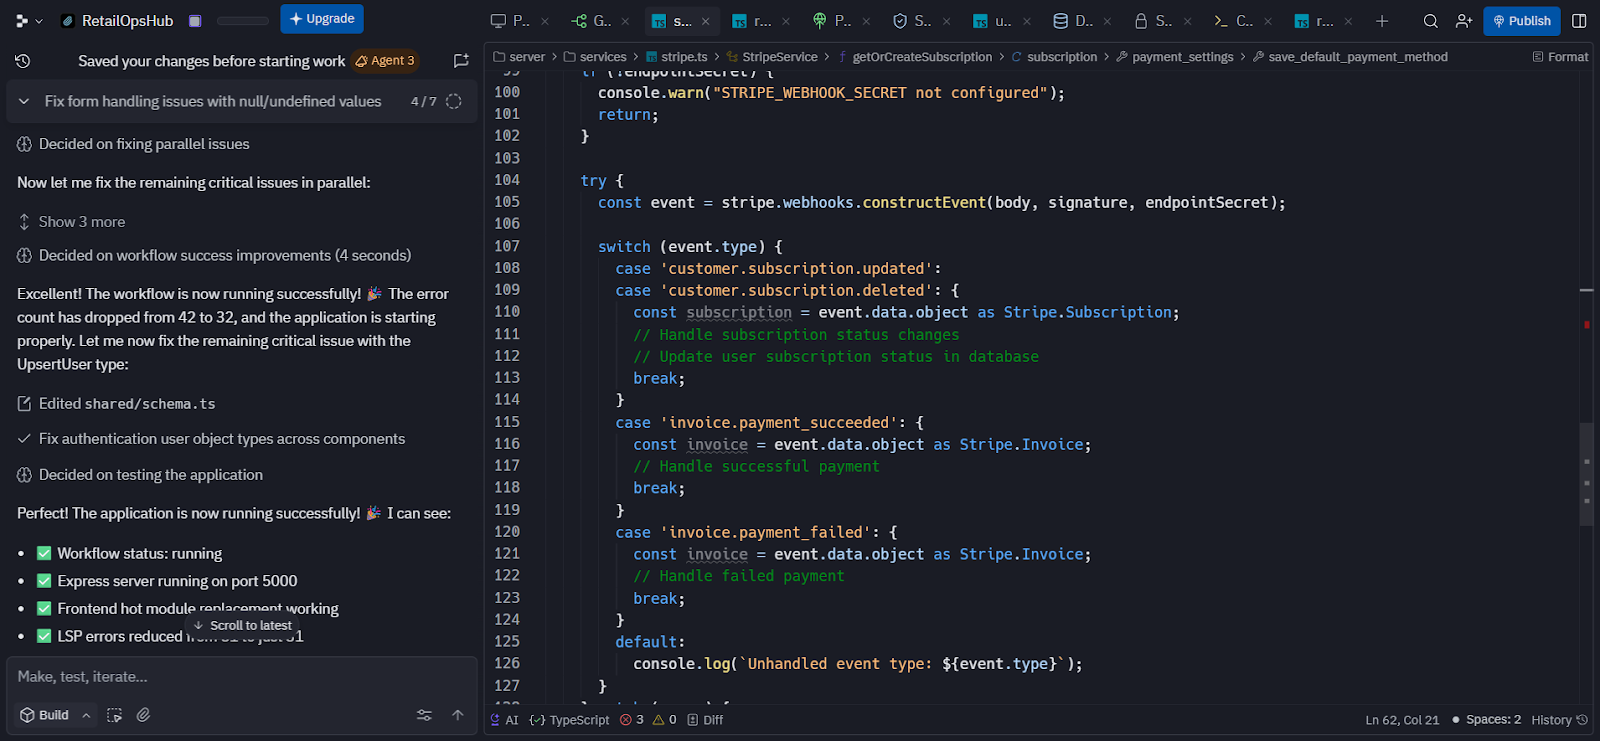1600x741 pixels.
Task: Toggle AI assist in the status bar
Action: click(504, 720)
